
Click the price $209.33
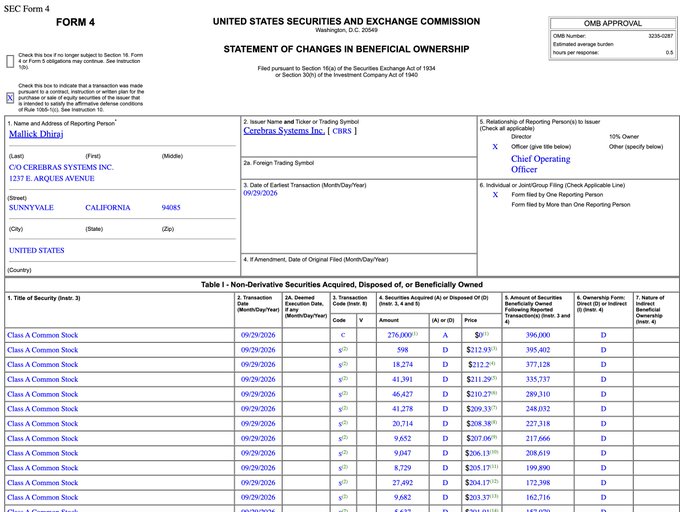pyautogui.click(x=481, y=409)
